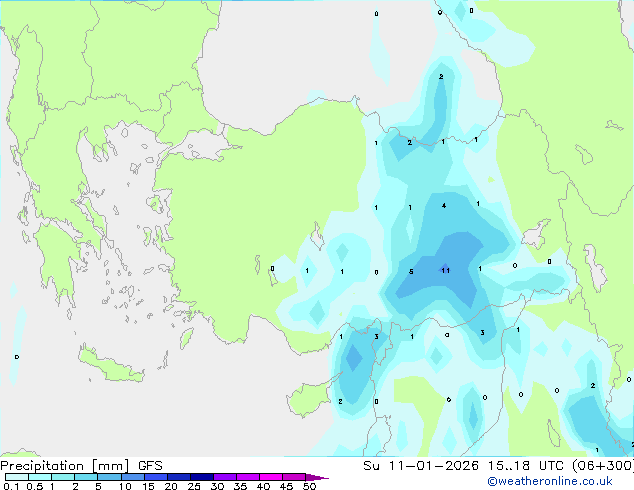Click the "11" precipitation value on the map
Image resolution: width=634 pixels, height=490 pixels.
[x=445, y=270]
